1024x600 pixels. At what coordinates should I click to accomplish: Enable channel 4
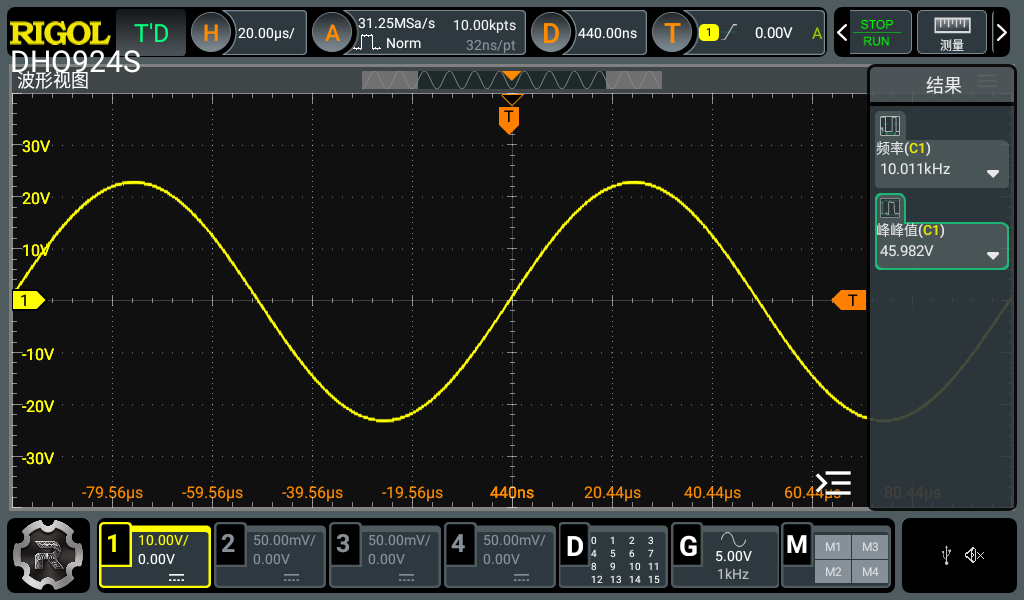[458, 544]
